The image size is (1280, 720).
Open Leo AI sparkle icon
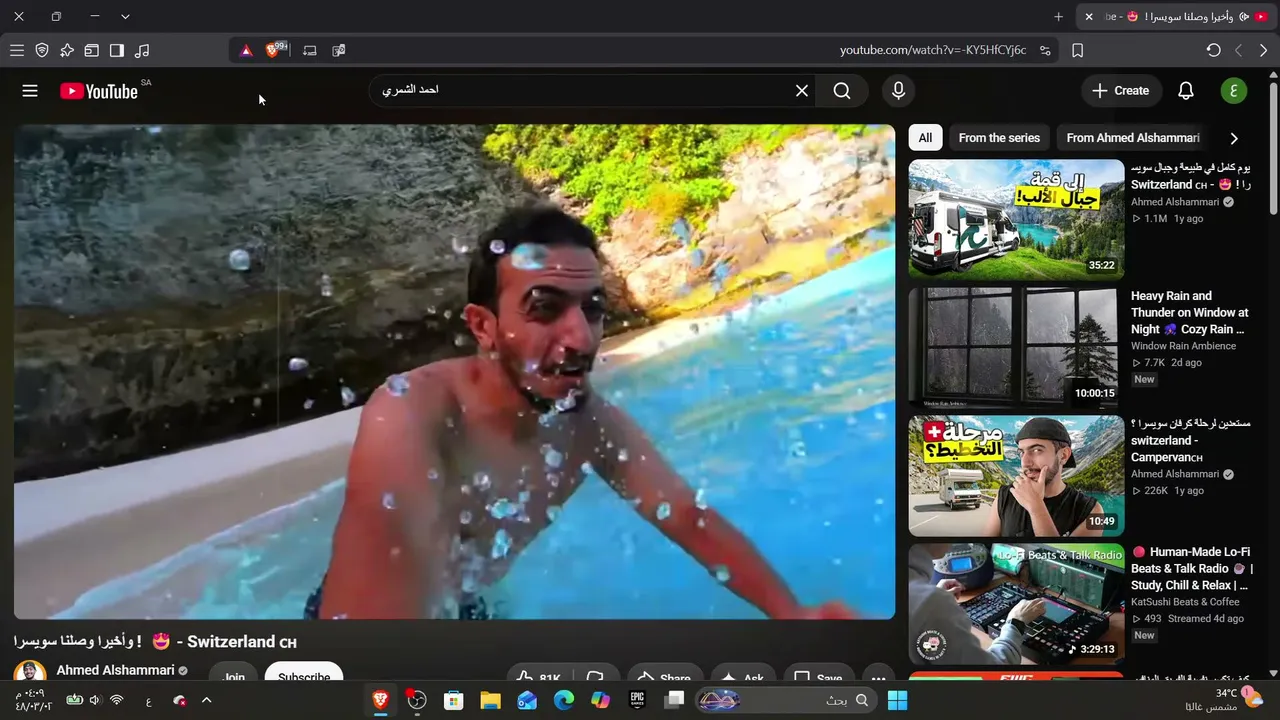point(67,50)
